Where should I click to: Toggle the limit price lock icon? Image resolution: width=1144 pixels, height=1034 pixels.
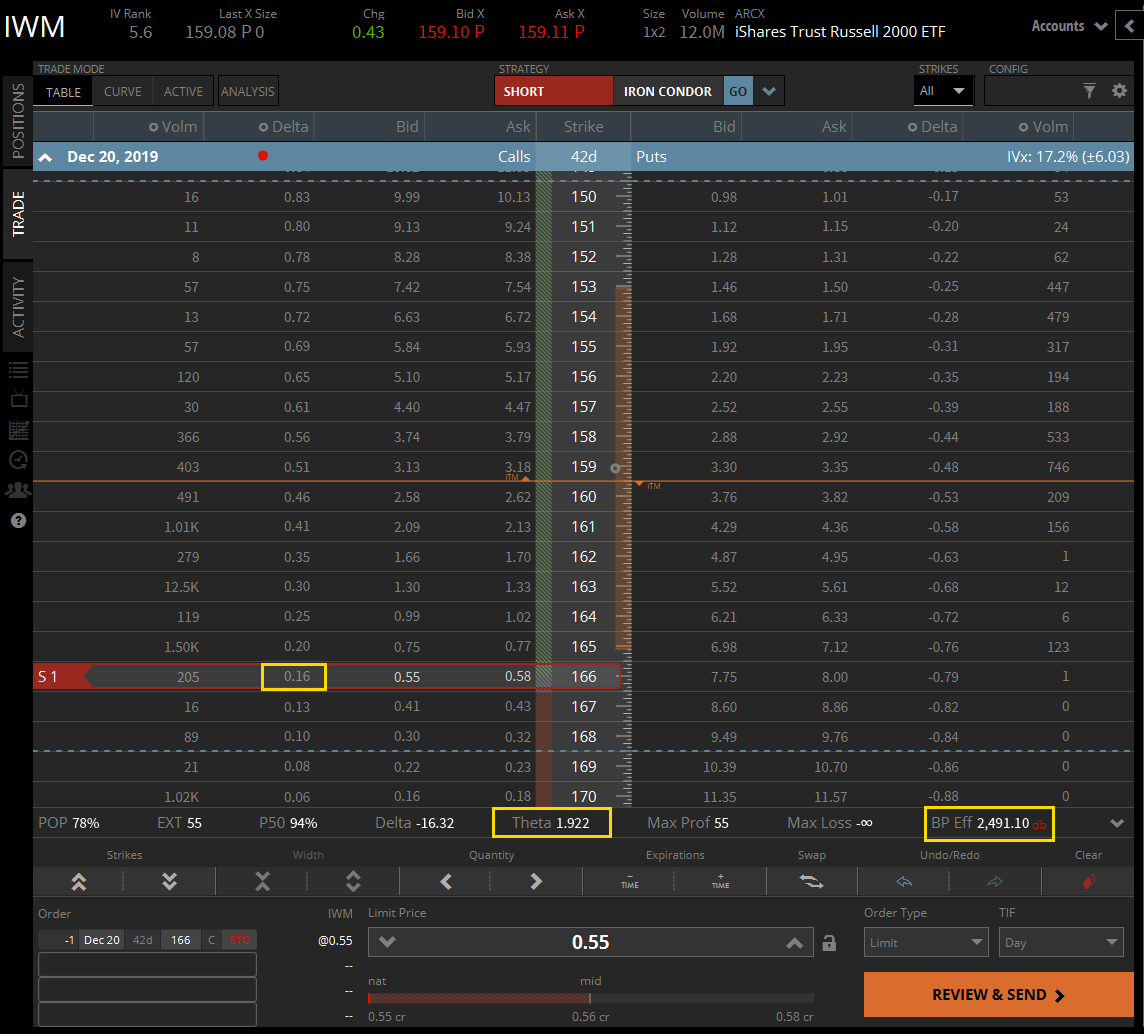pos(829,943)
